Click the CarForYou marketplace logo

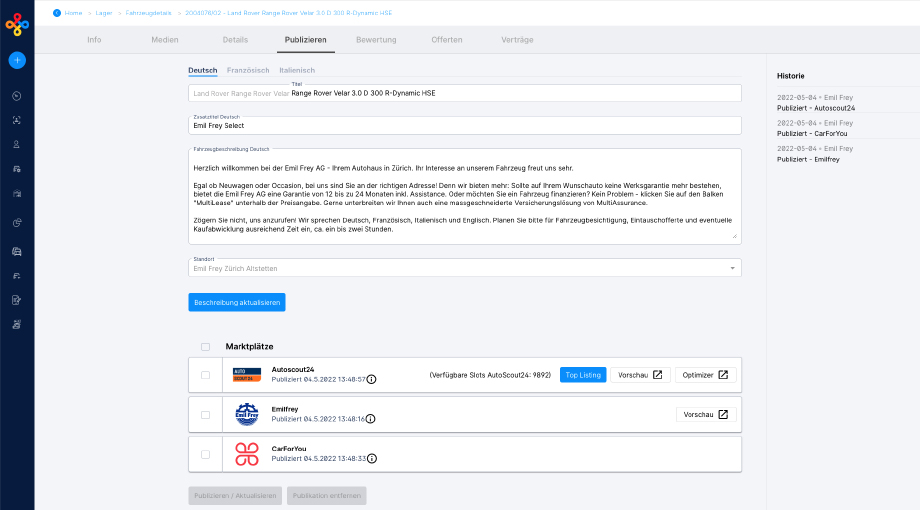point(247,454)
